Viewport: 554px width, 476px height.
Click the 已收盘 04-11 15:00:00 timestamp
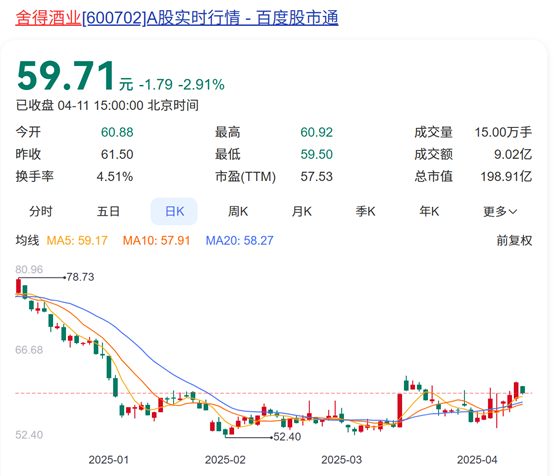click(107, 105)
